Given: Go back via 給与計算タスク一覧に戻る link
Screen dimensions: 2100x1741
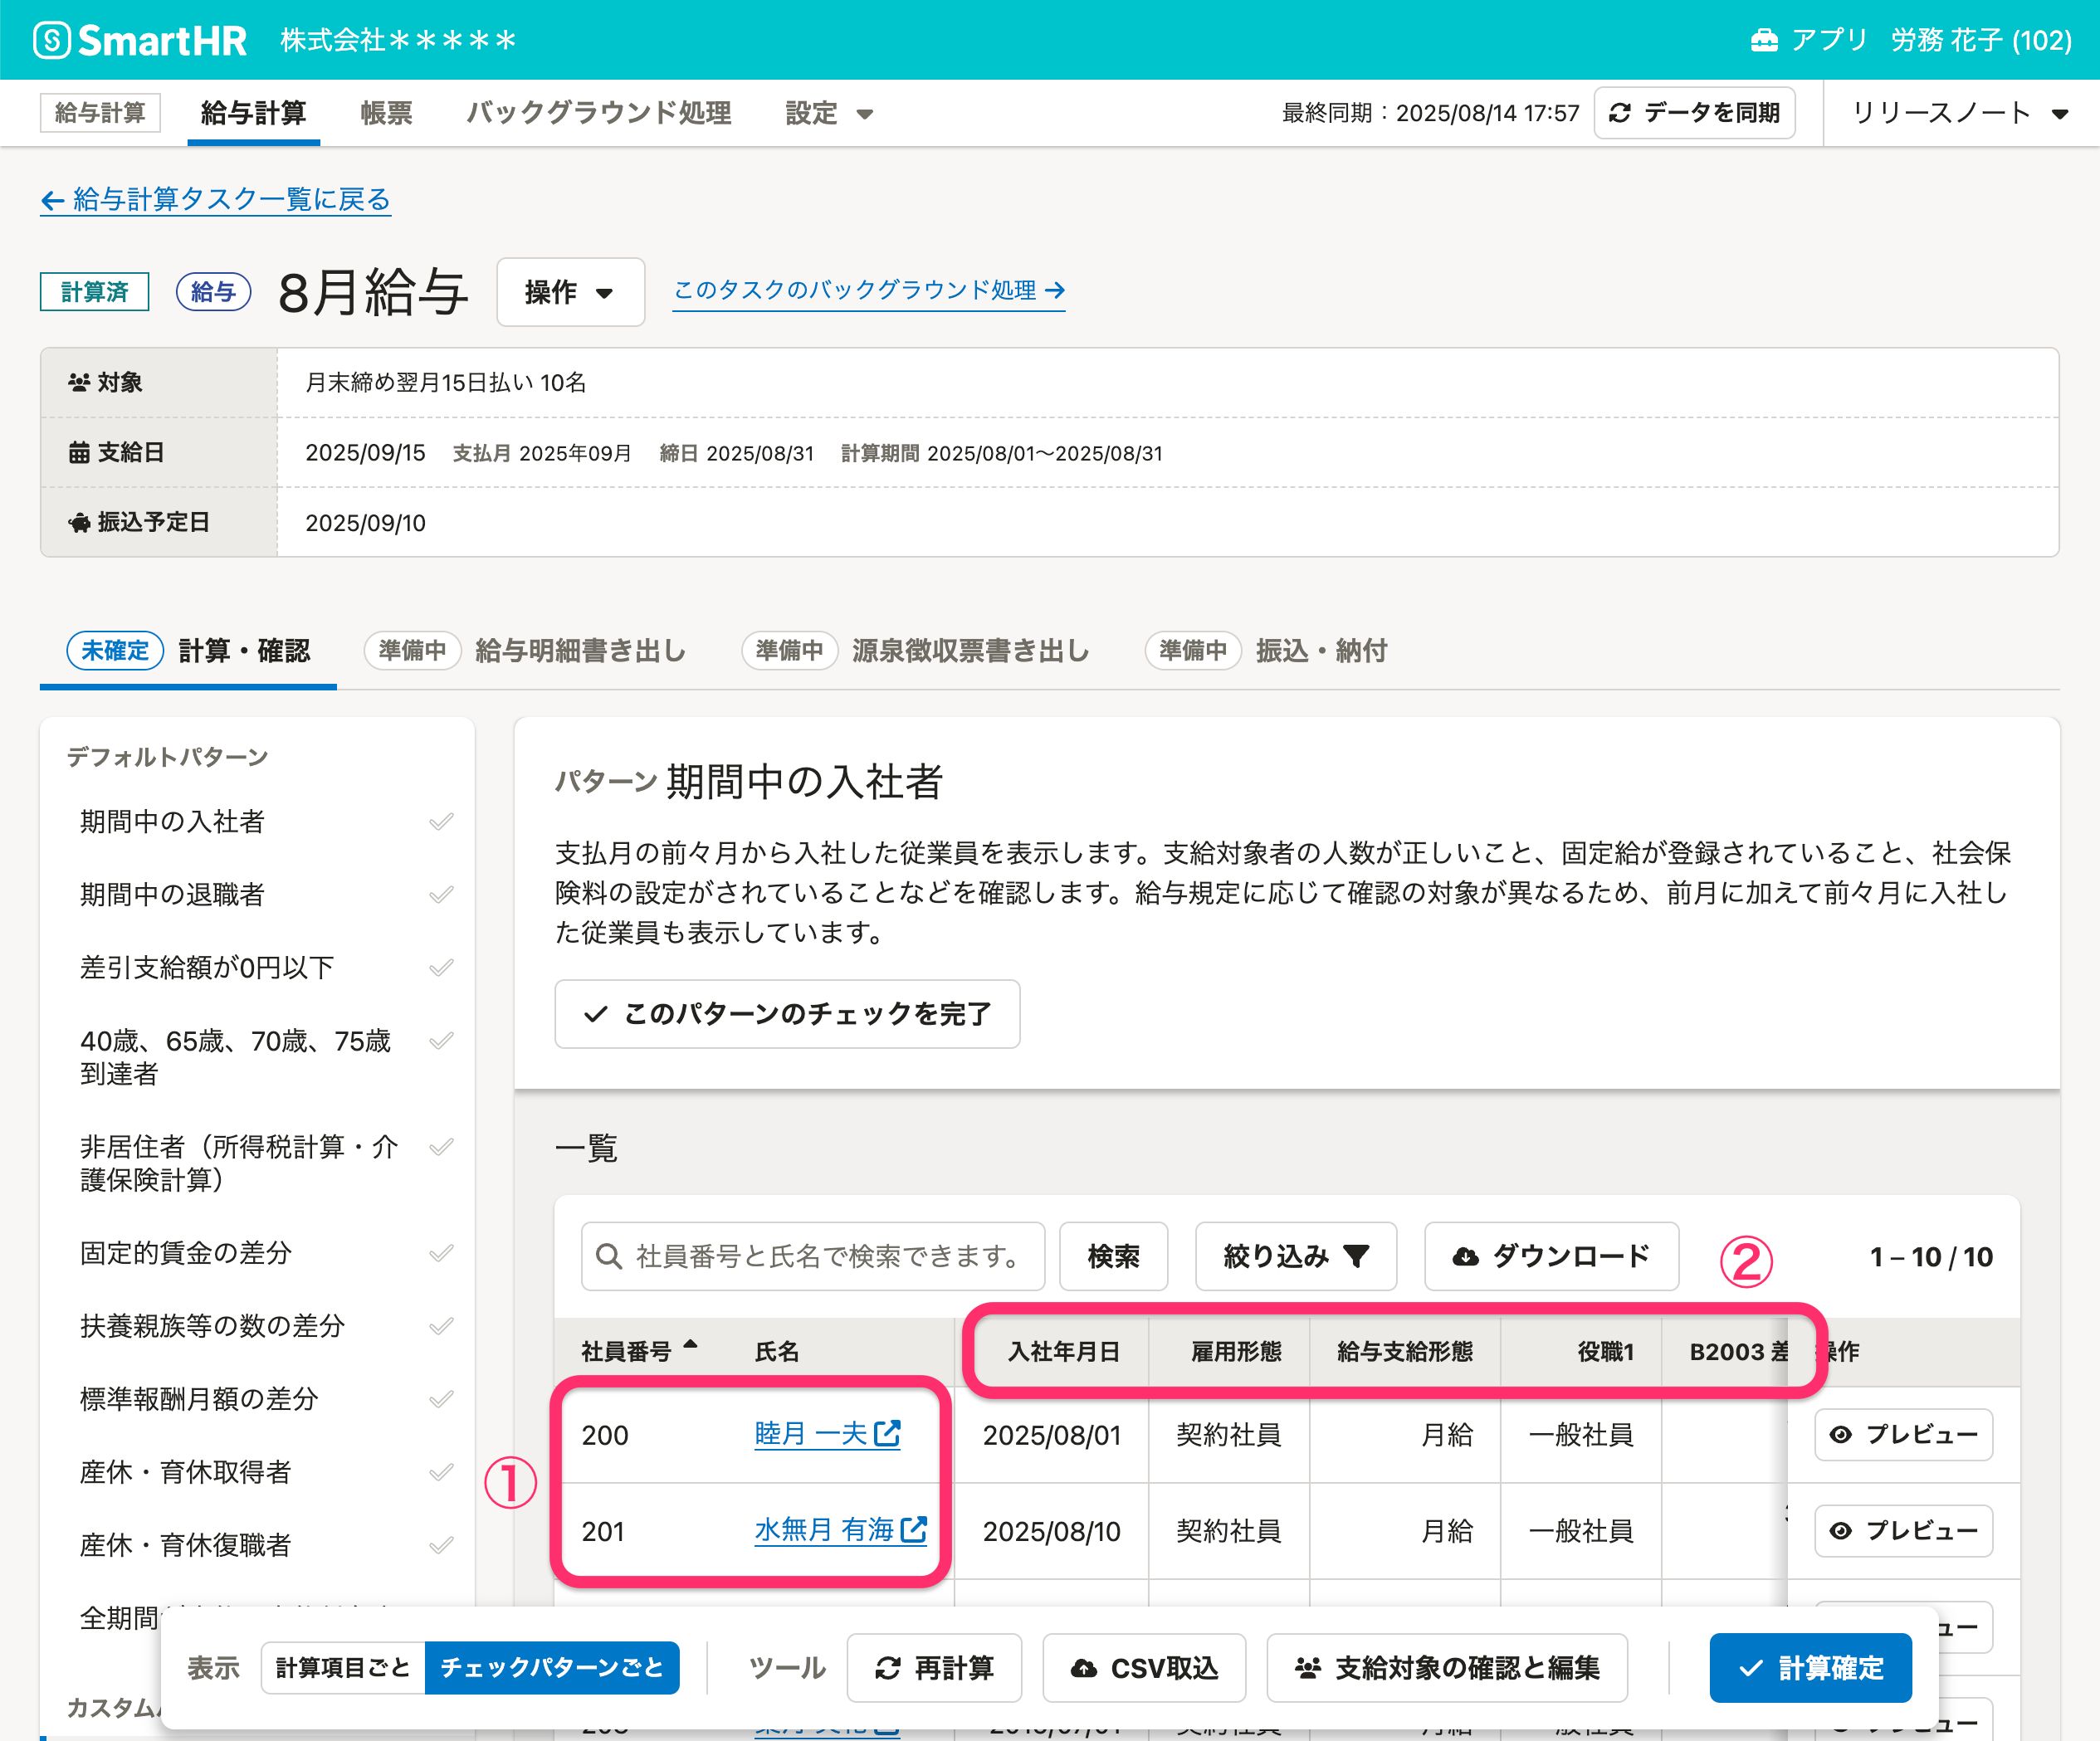Looking at the screenshot, I should click(x=216, y=199).
